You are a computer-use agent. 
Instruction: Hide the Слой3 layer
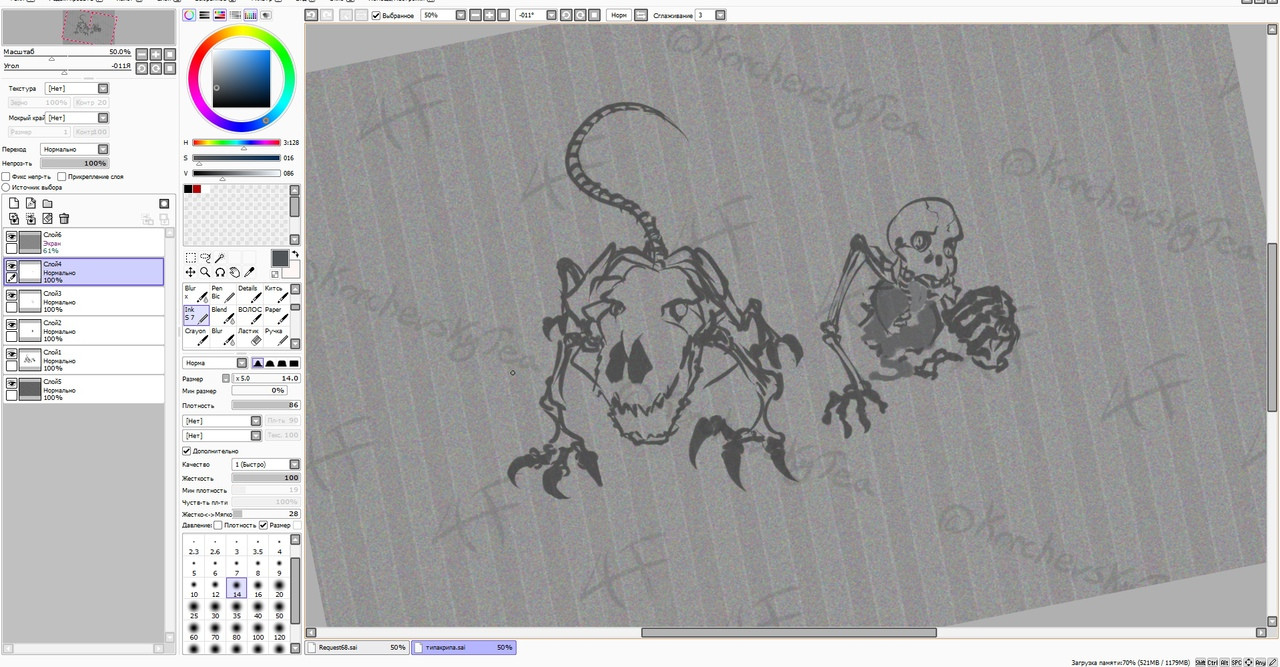click(x=11, y=296)
